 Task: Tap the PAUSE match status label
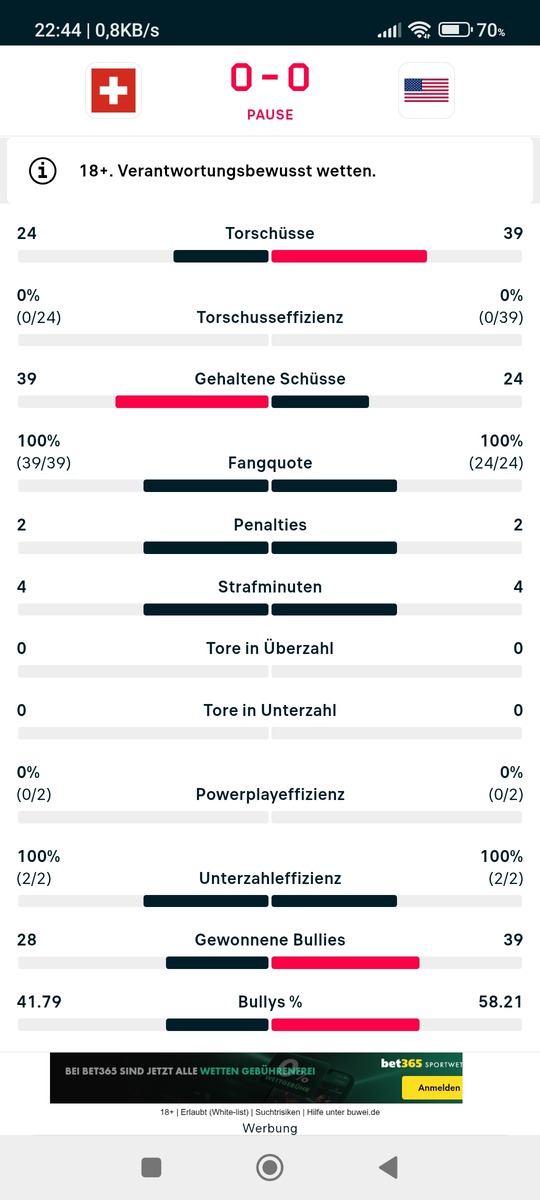[x=270, y=114]
